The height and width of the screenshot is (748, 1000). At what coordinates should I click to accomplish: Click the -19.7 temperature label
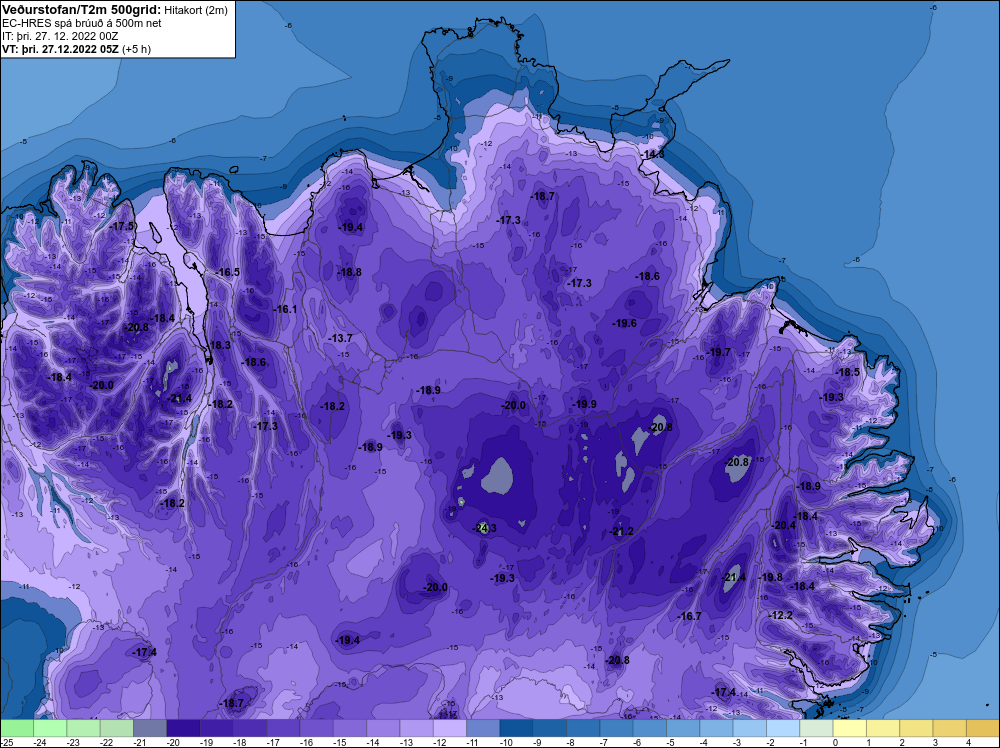tap(719, 352)
